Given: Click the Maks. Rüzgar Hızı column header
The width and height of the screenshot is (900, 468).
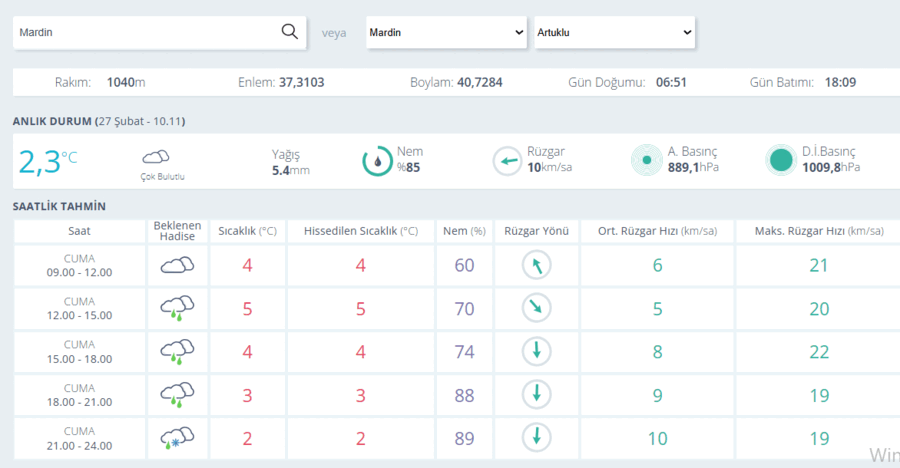Looking at the screenshot, I should click(x=819, y=231).
